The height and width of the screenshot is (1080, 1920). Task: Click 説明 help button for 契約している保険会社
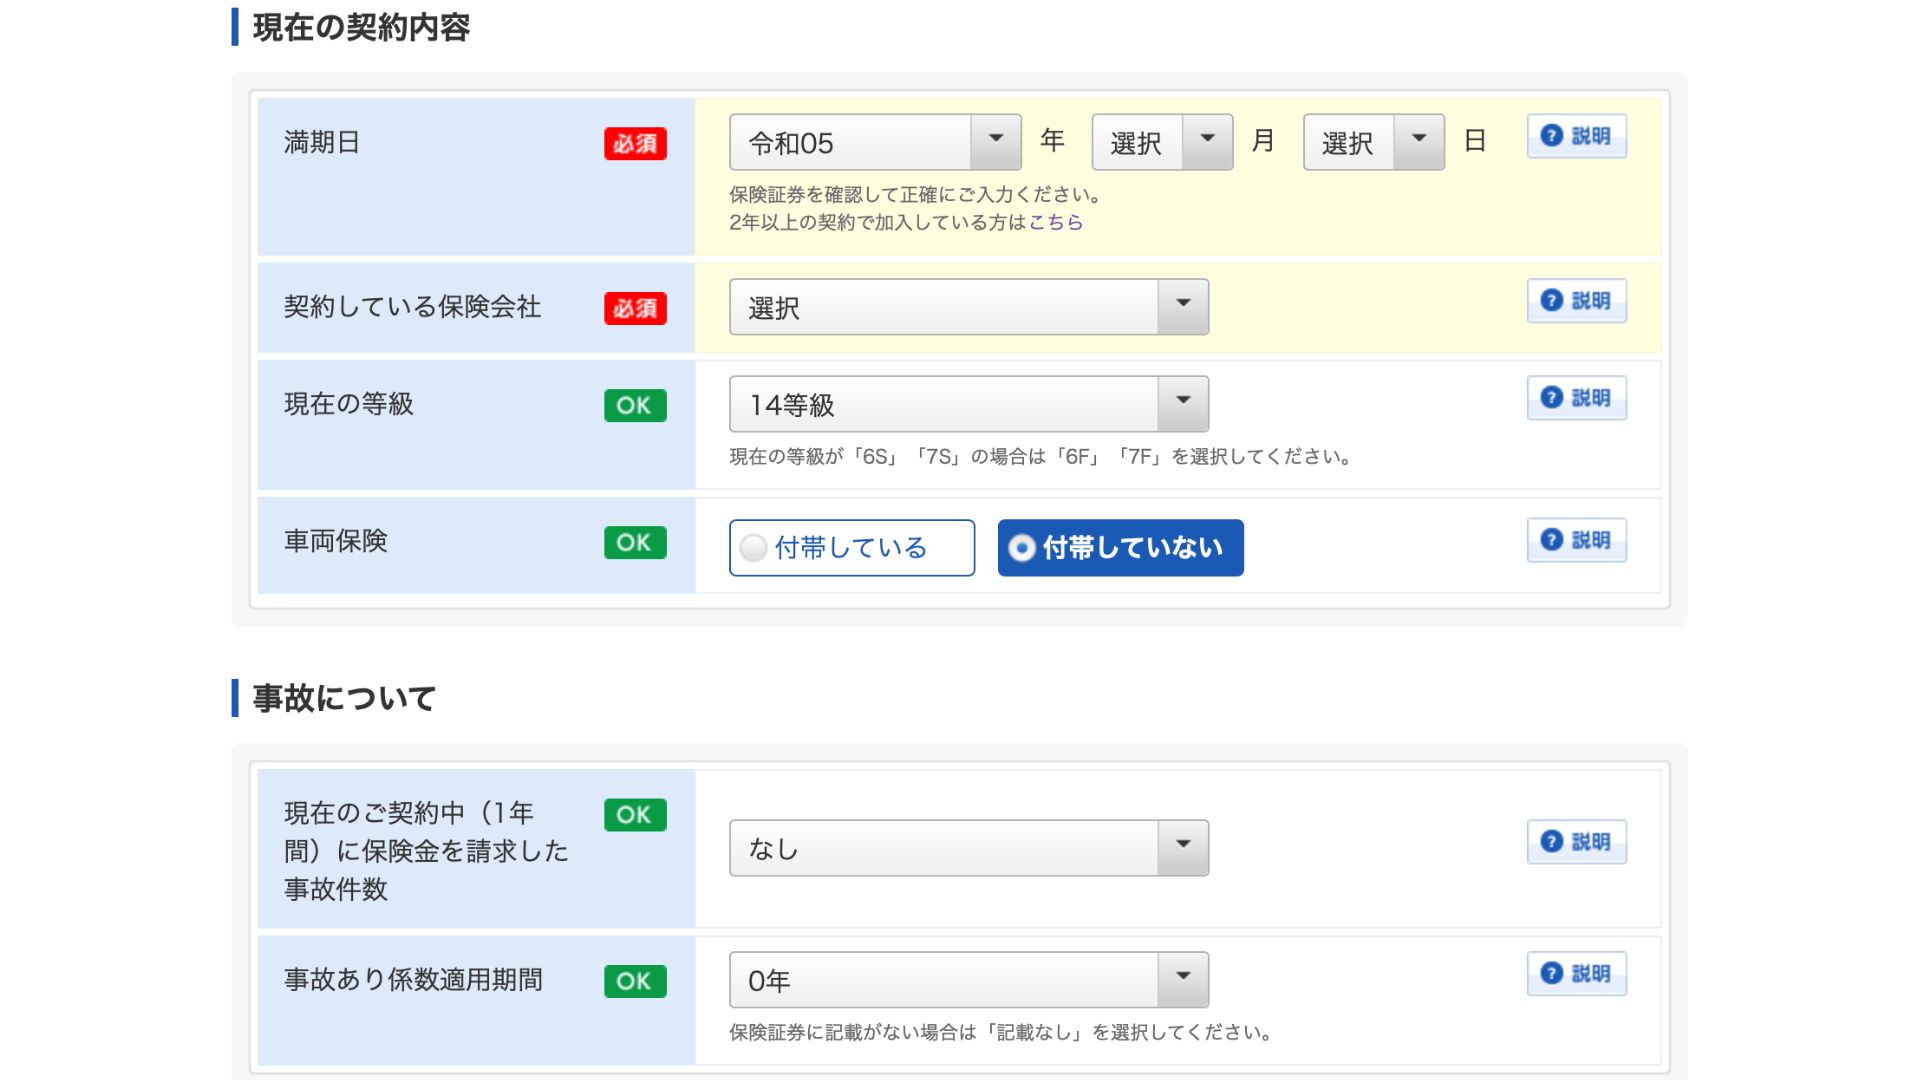pos(1577,301)
